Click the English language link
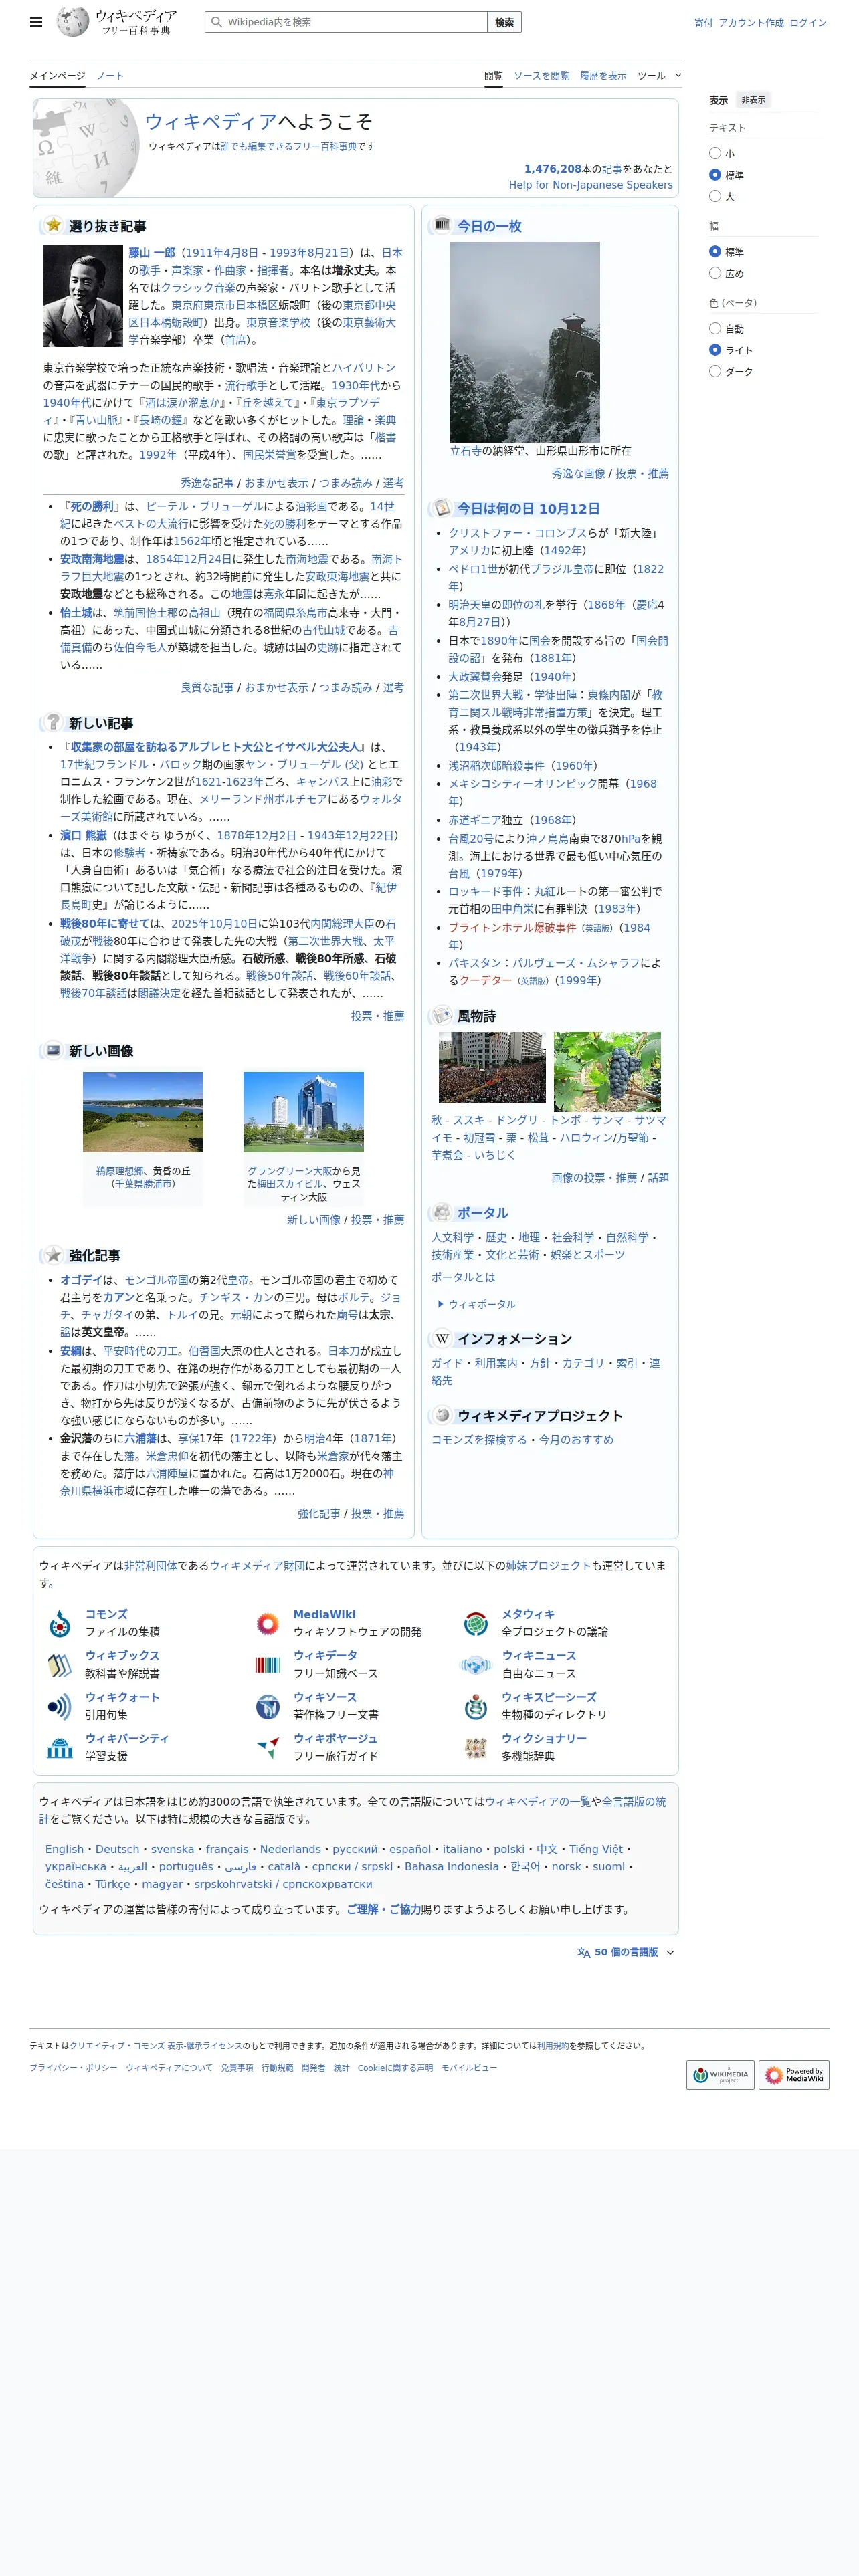 [65, 1849]
